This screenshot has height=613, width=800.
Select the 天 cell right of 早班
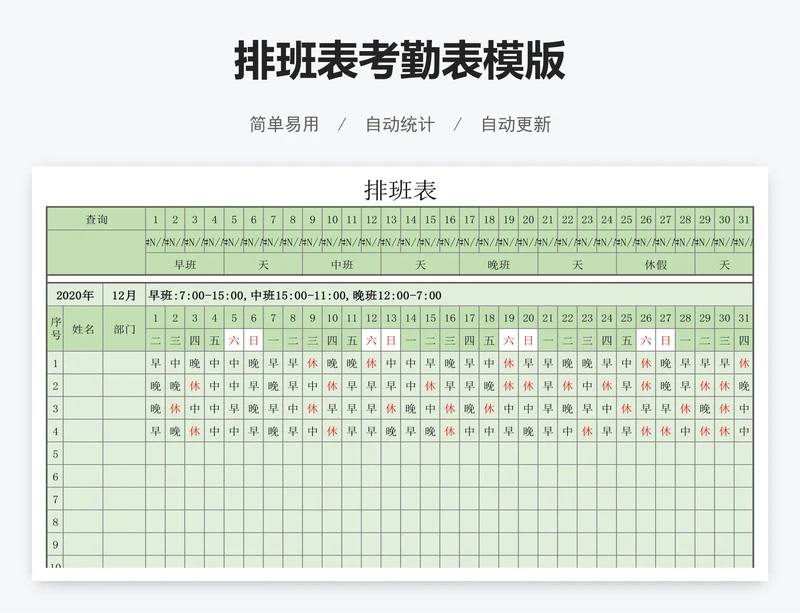263,264
